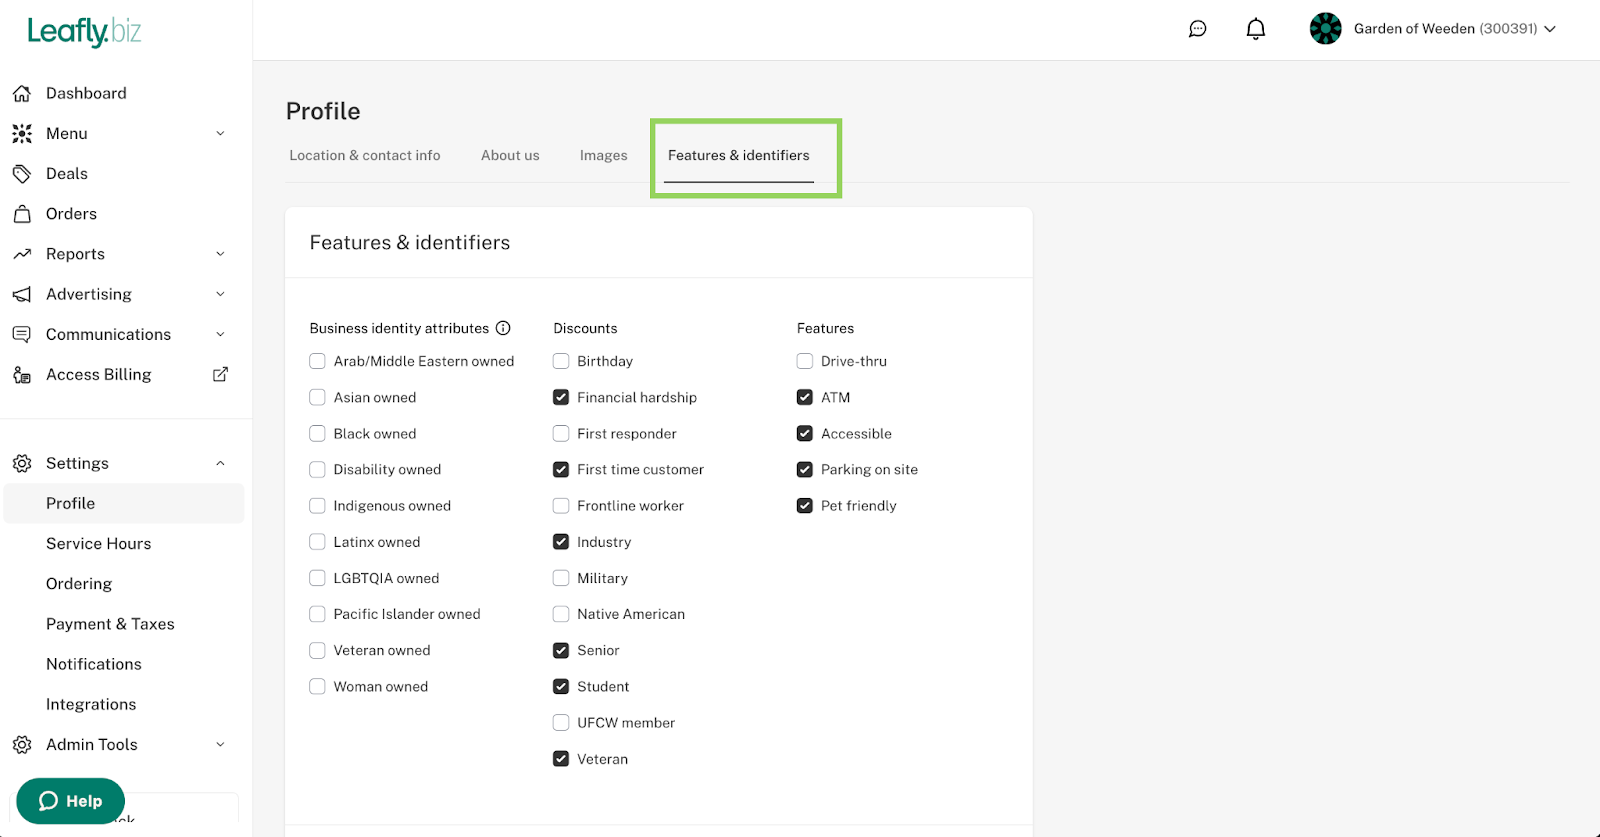Check Black owned checkbox
This screenshot has width=1600, height=837.
click(x=317, y=433)
